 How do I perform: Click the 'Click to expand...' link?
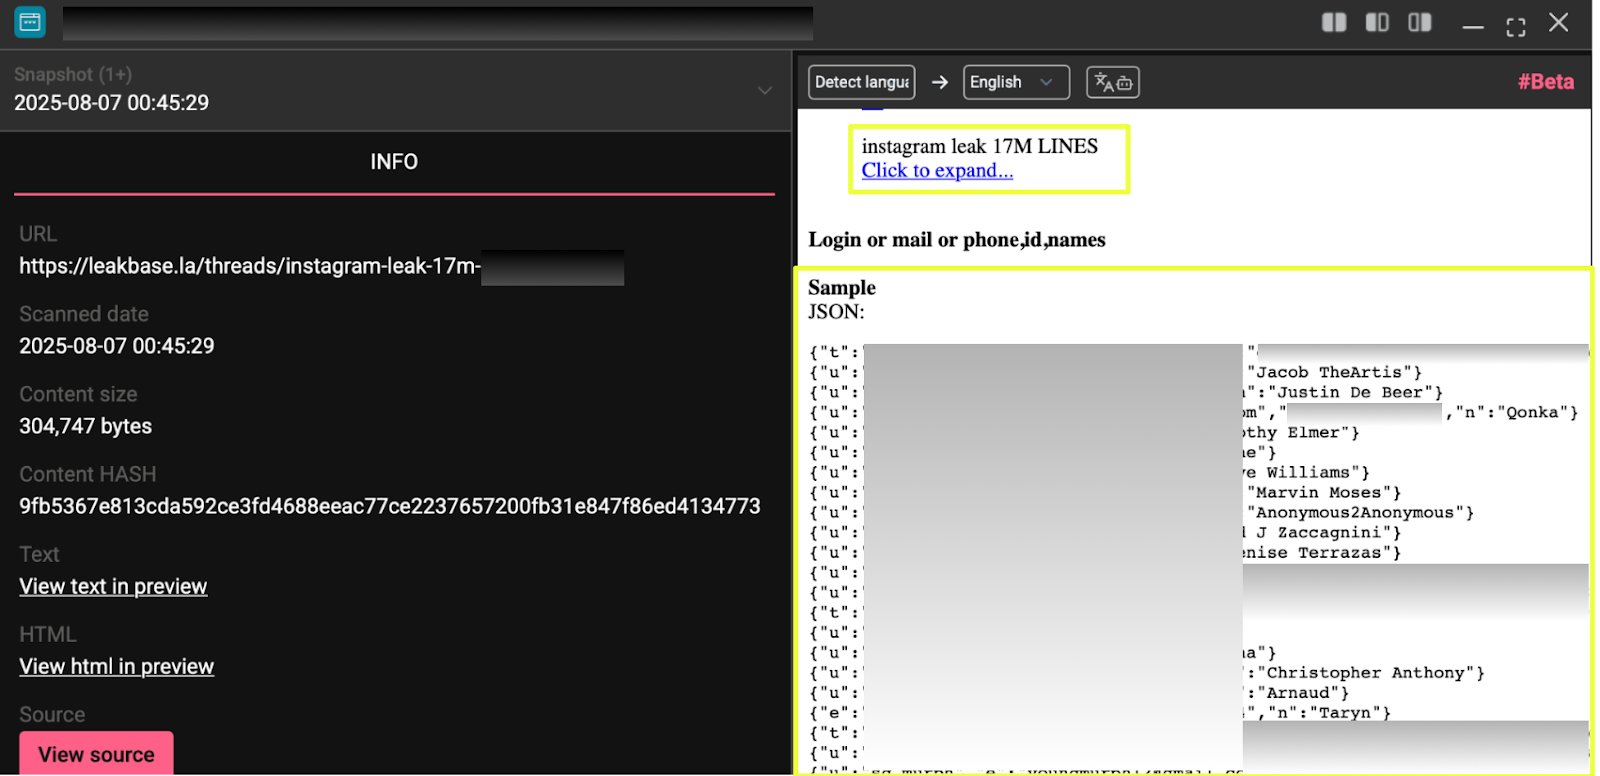(937, 171)
